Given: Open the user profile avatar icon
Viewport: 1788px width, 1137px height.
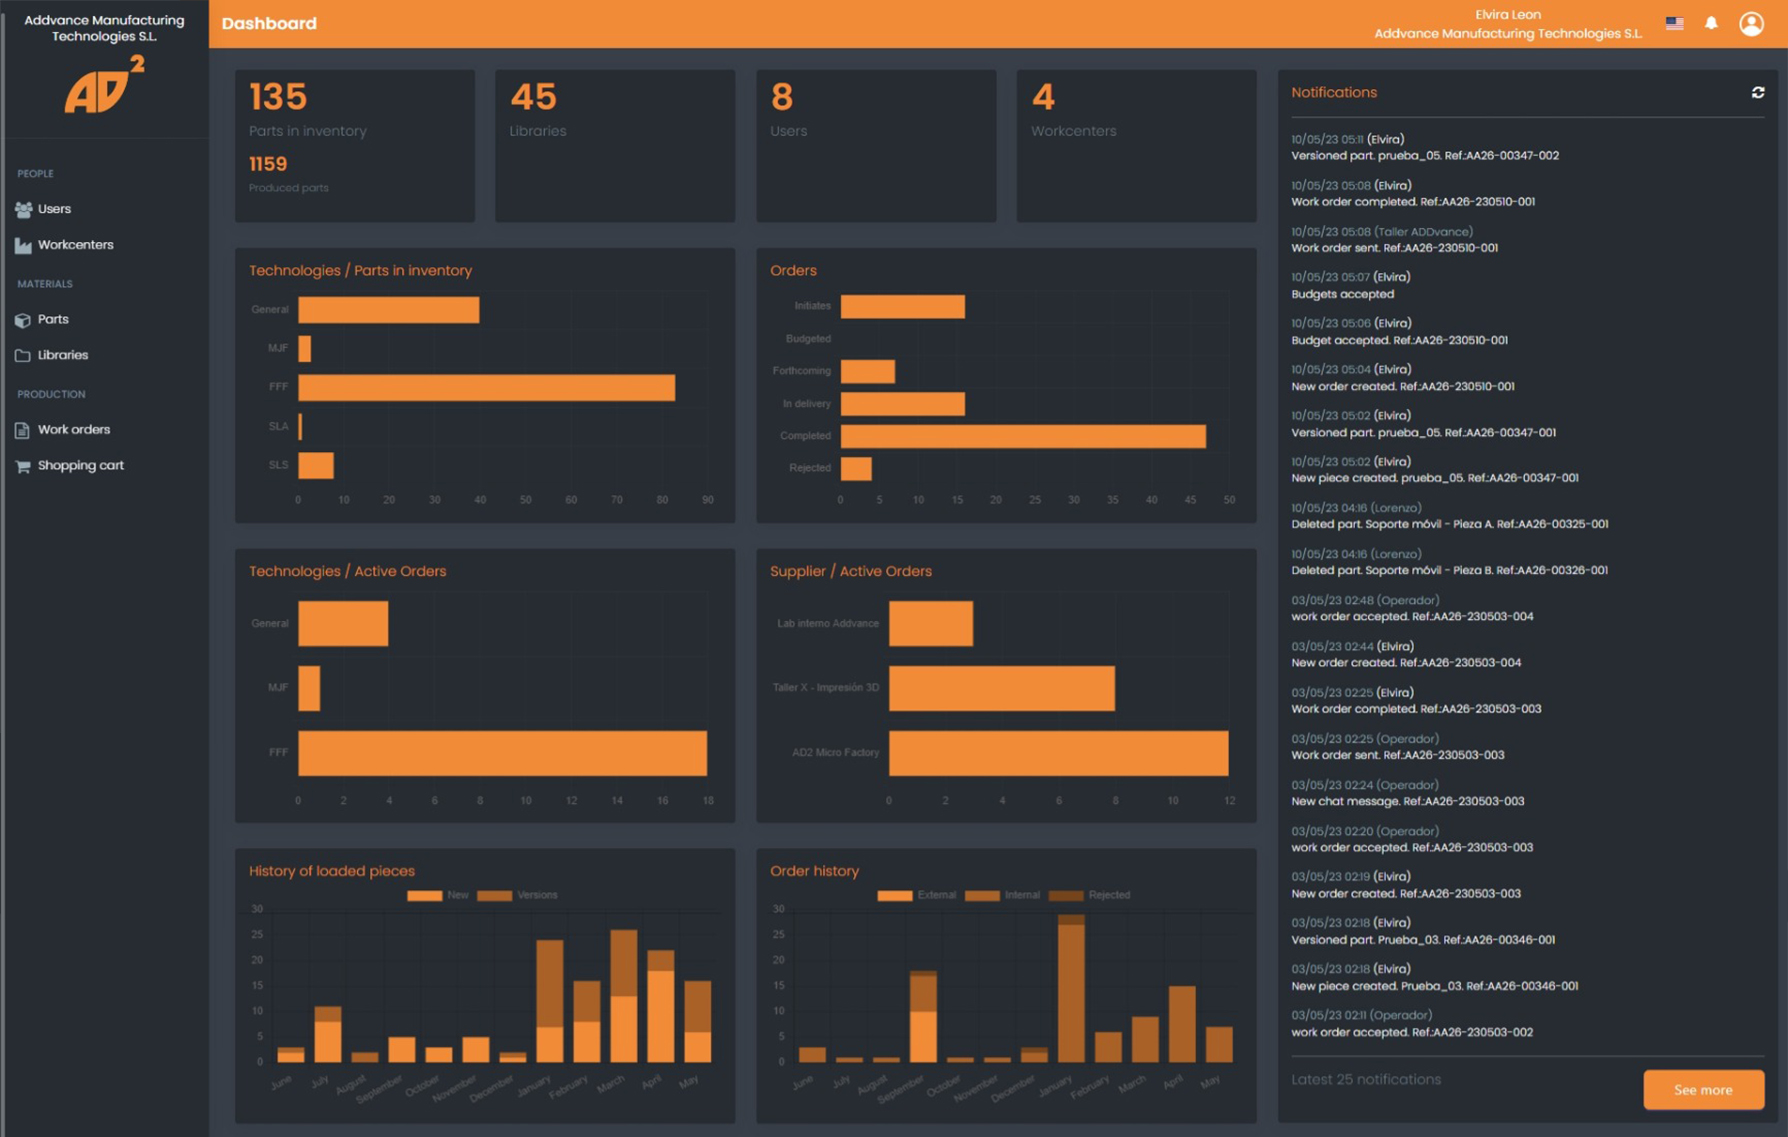Looking at the screenshot, I should pos(1751,23).
